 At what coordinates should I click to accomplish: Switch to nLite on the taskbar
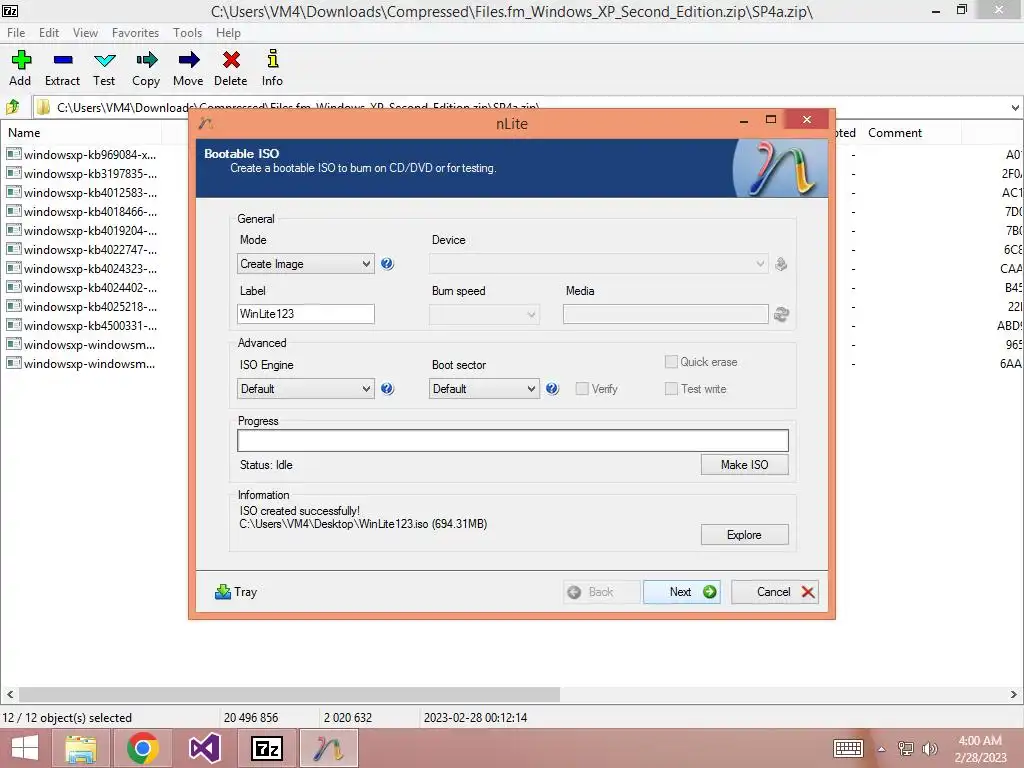328,748
